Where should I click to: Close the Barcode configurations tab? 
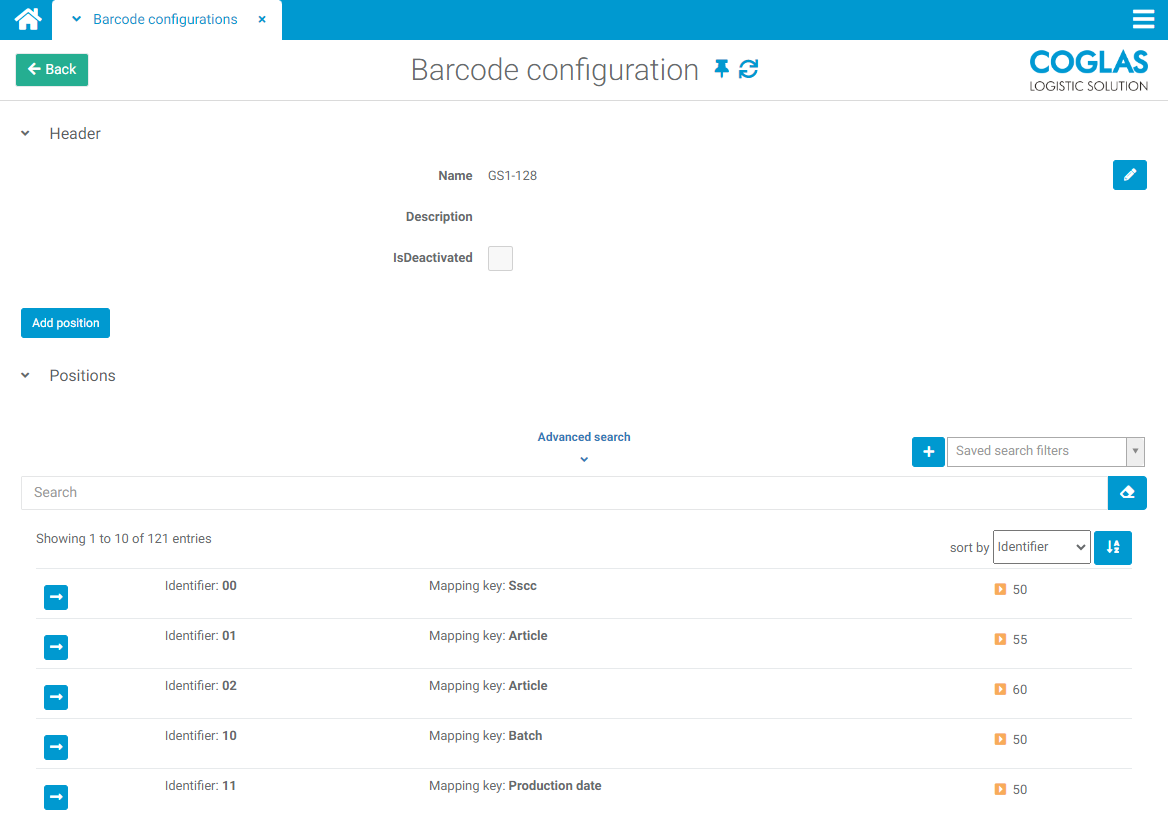(262, 19)
